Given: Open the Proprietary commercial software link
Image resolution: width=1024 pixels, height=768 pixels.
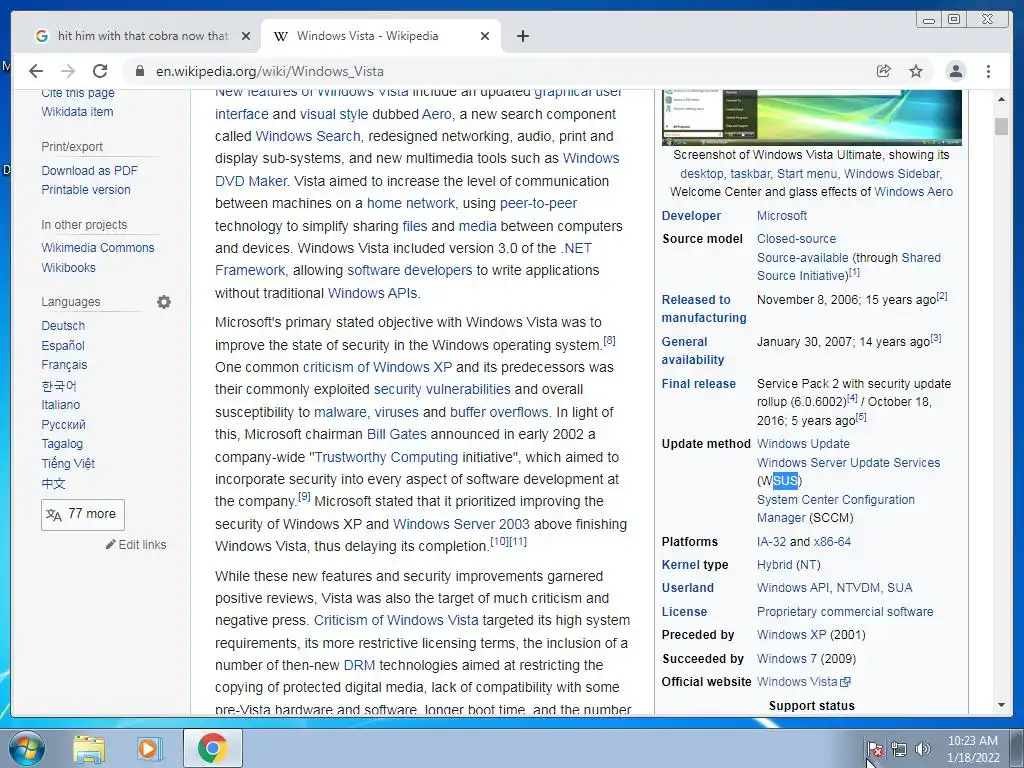Looking at the screenshot, I should pos(845,612).
